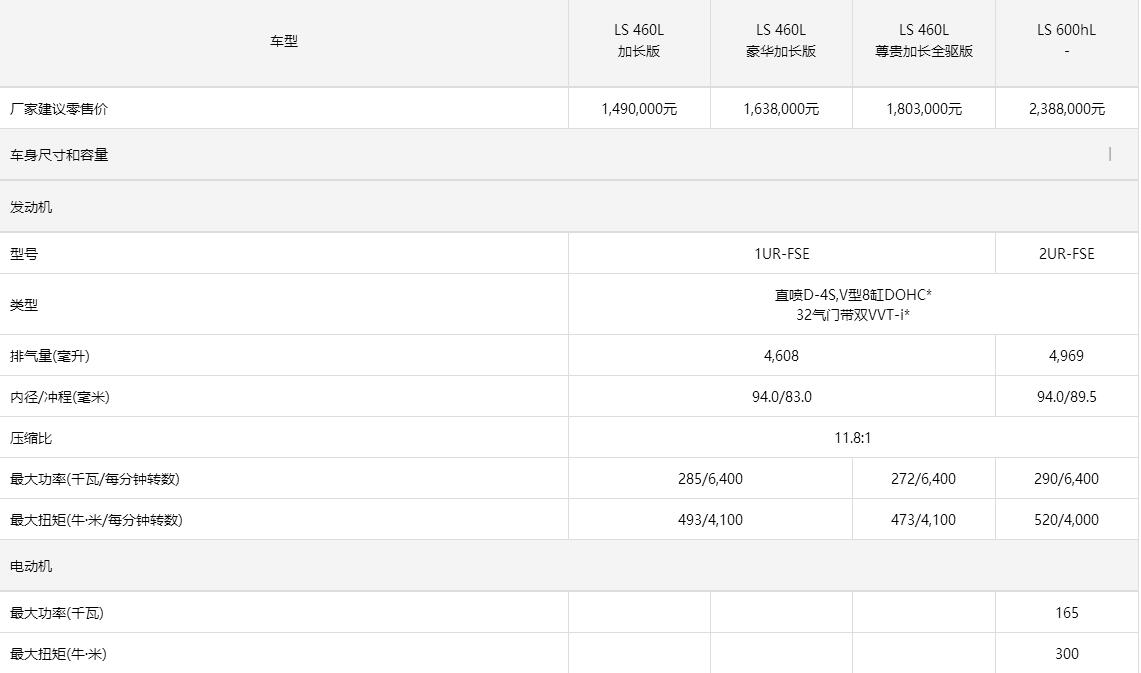This screenshot has height=673, width=1141.
Task: Click the 排气量(毫升) row label
Action: click(50, 356)
